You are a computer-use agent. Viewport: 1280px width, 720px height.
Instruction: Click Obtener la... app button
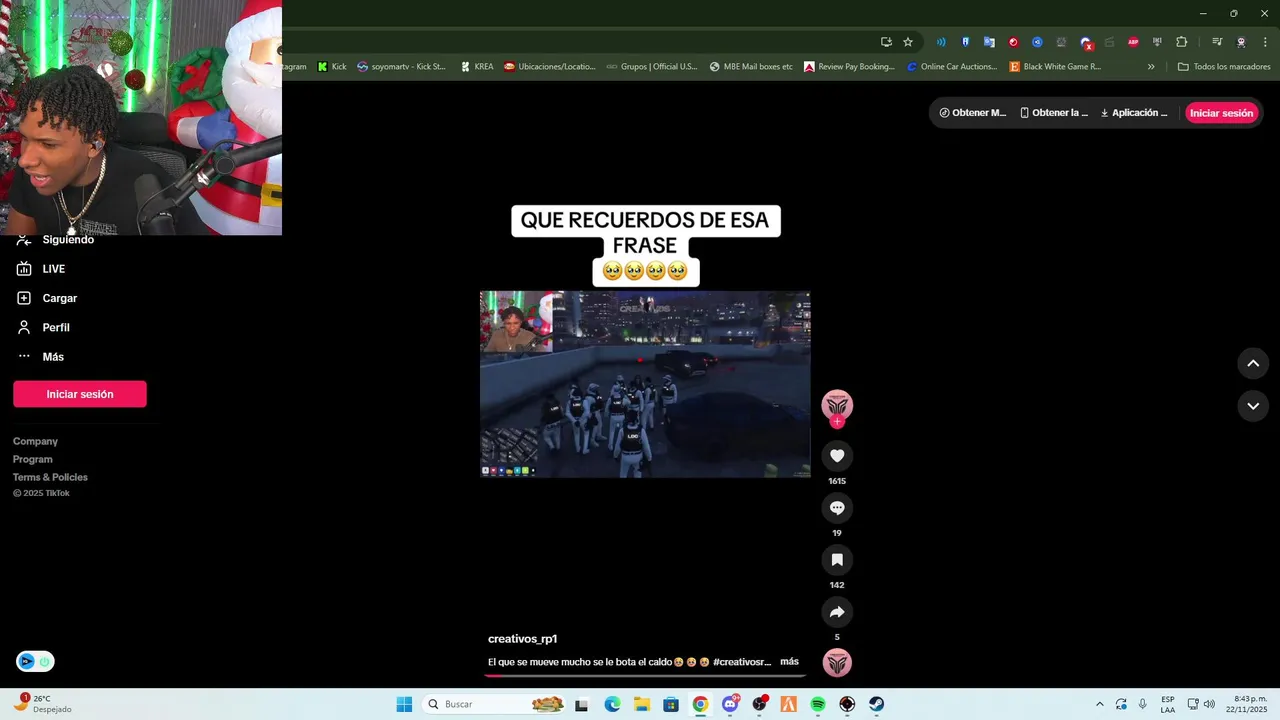1054,113
